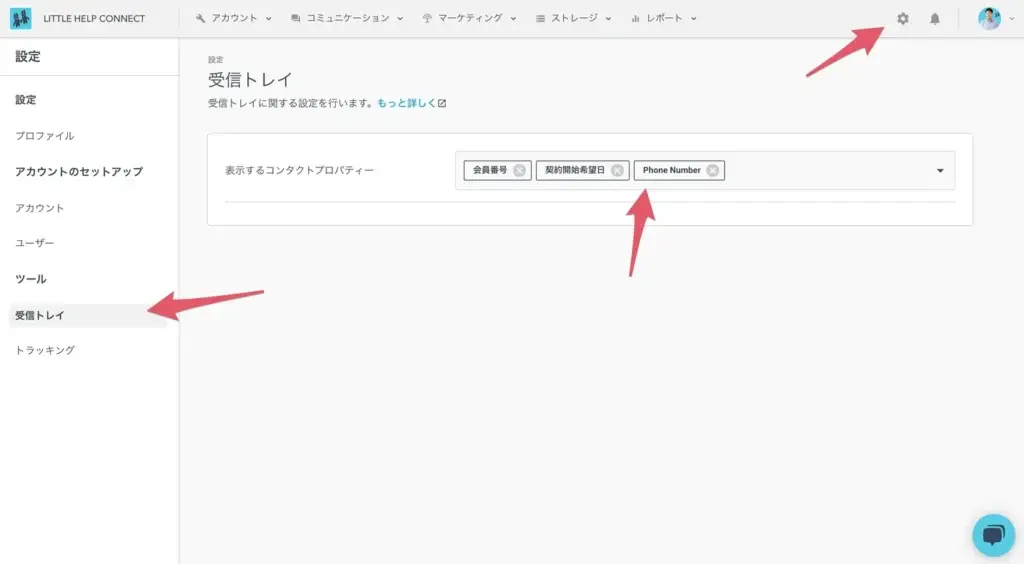The width and height of the screenshot is (1024, 564).
Task: Click the user profile avatar
Action: [989, 18]
